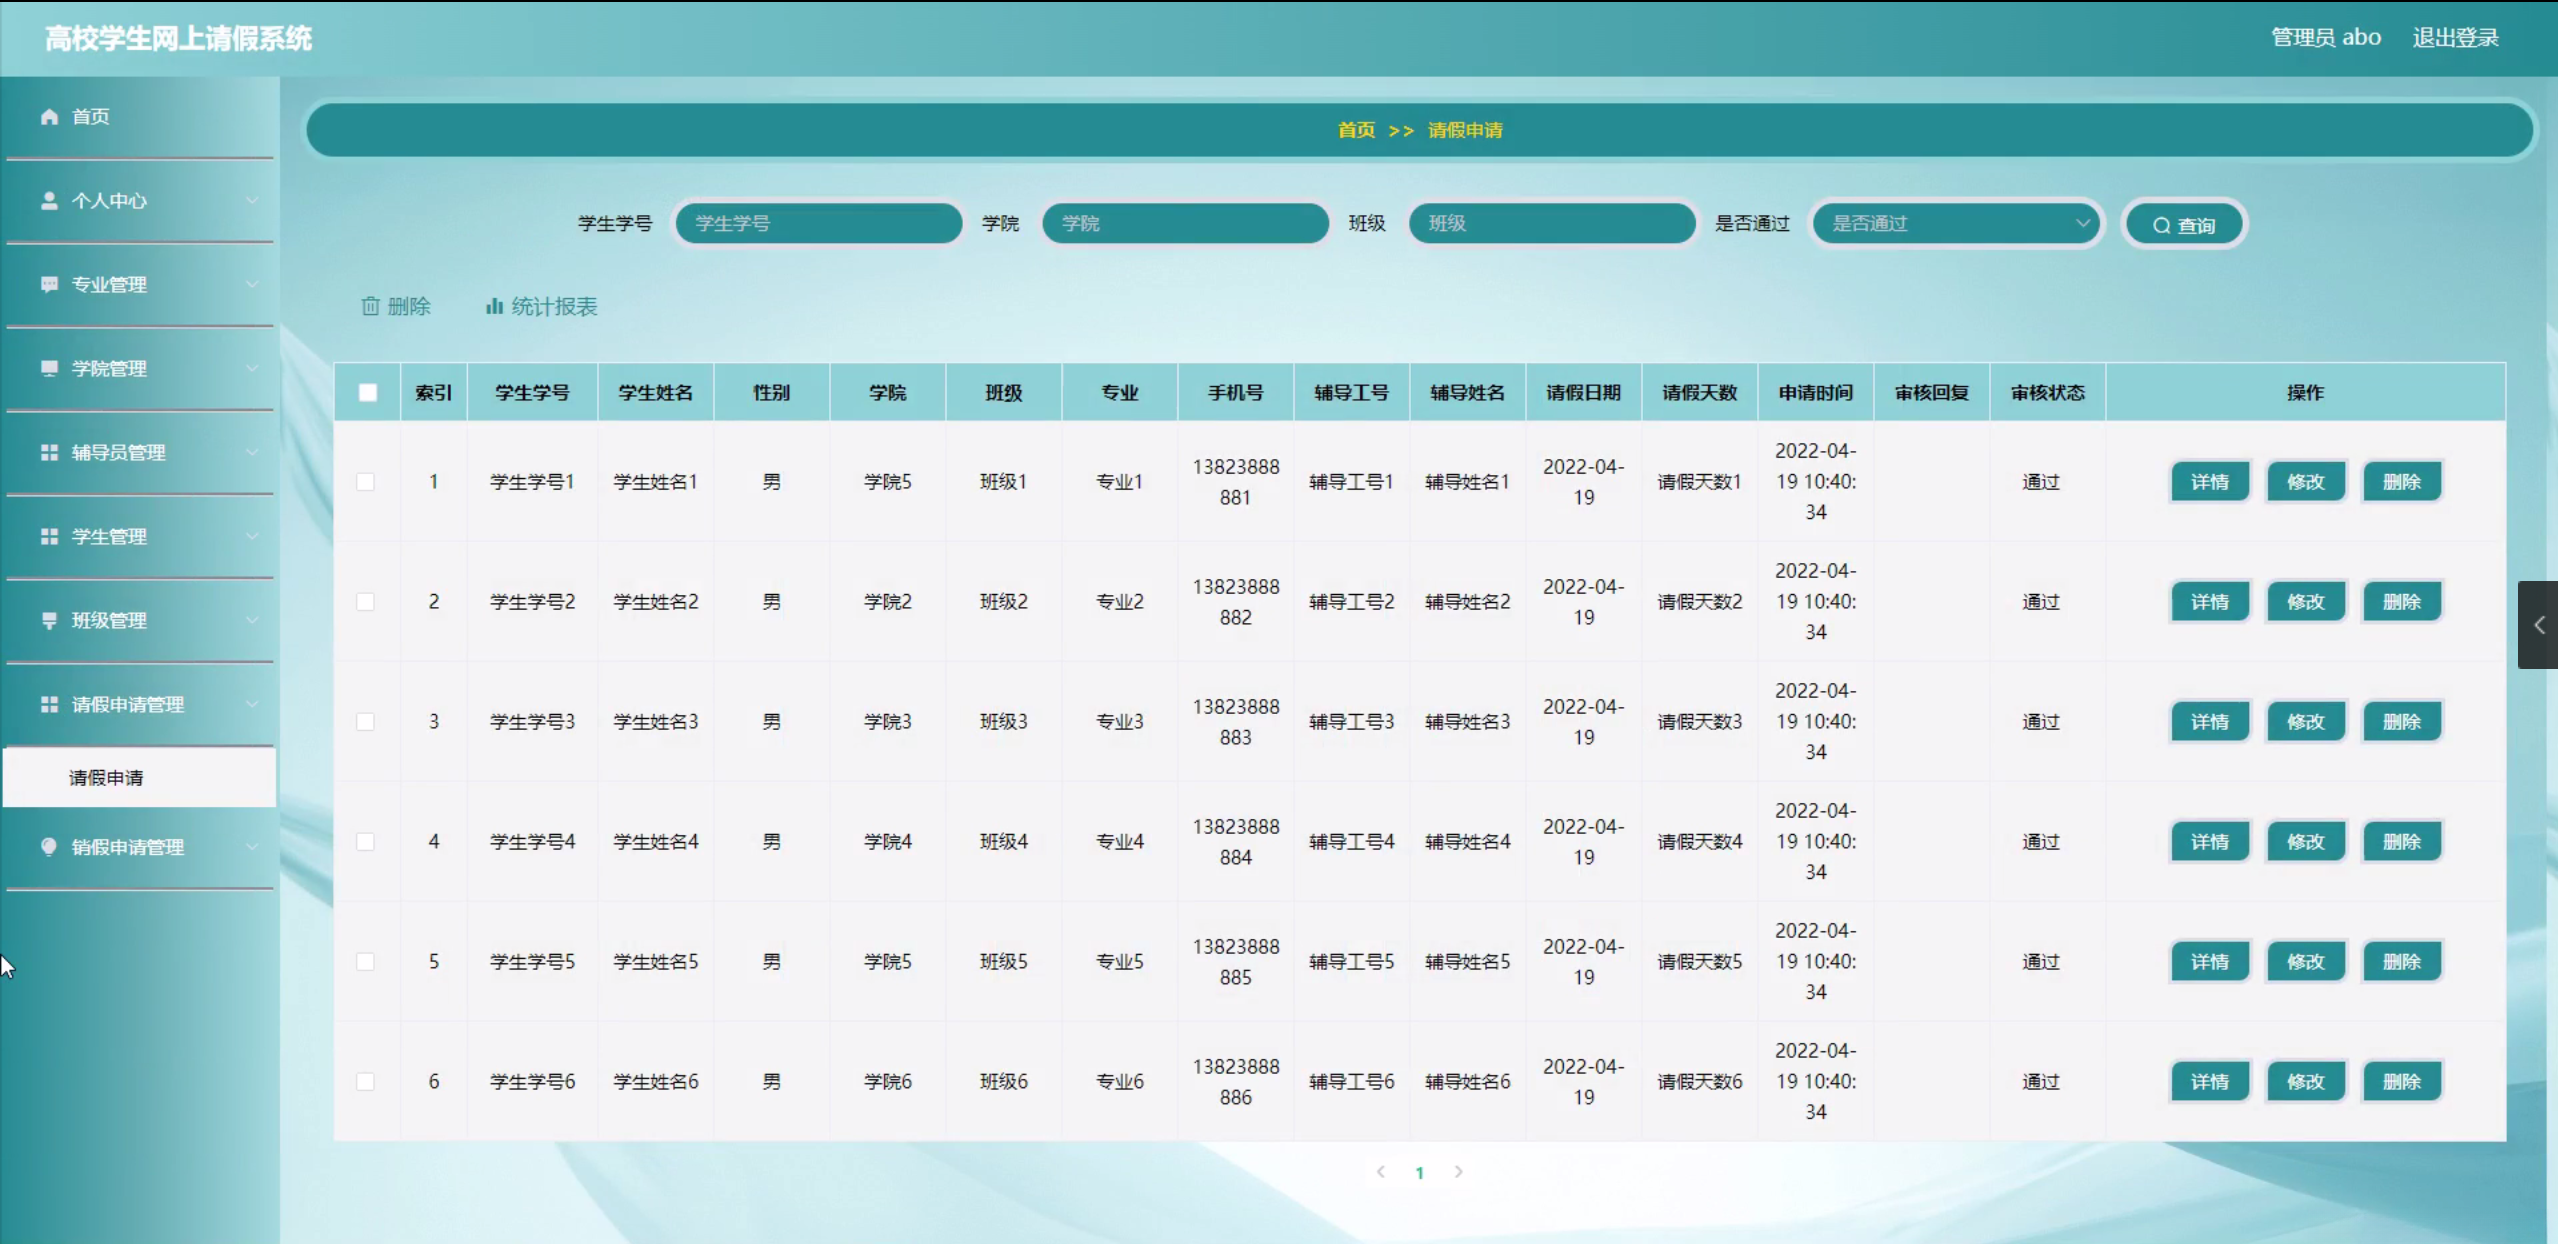Click the trash icon for 删除
Image resolution: width=2558 pixels, height=1244 pixels.
[370, 306]
